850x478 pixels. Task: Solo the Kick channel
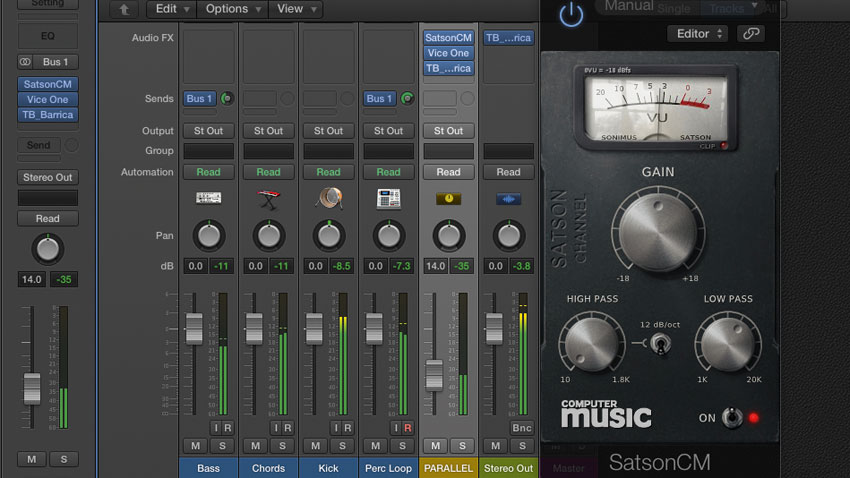click(342, 445)
